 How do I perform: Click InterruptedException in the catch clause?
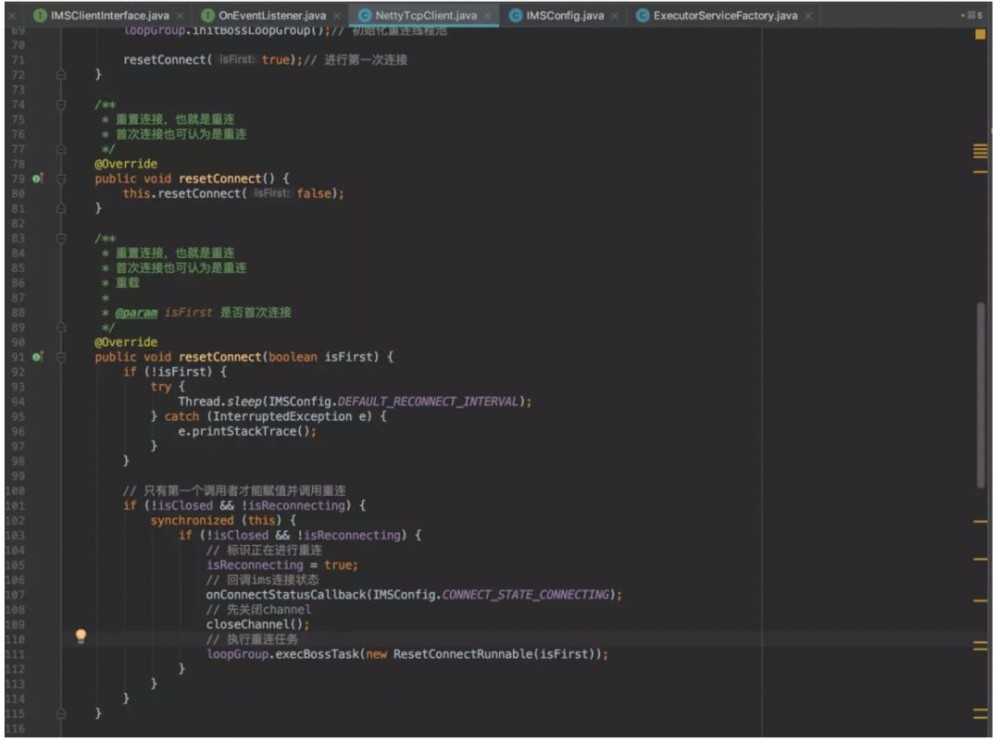[x=281, y=417]
